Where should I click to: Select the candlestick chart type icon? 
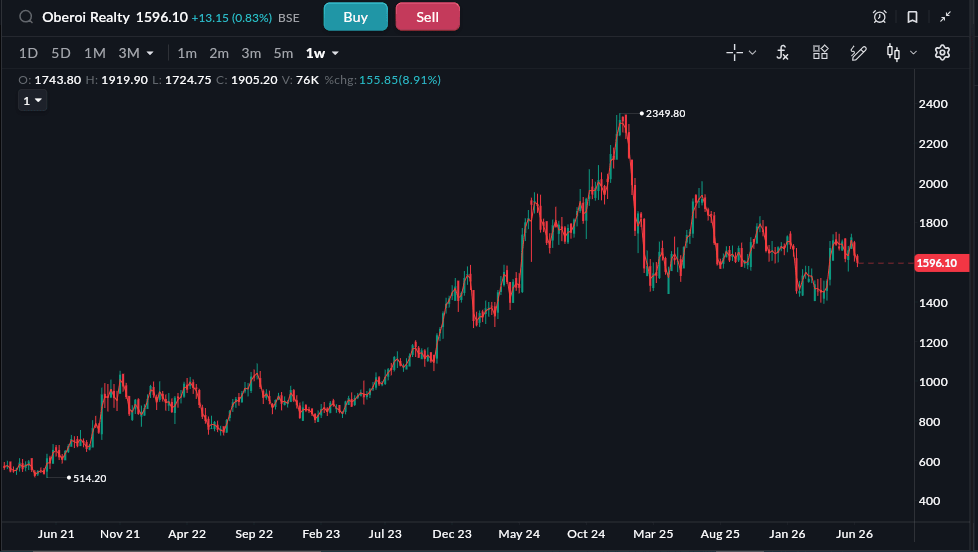click(893, 53)
